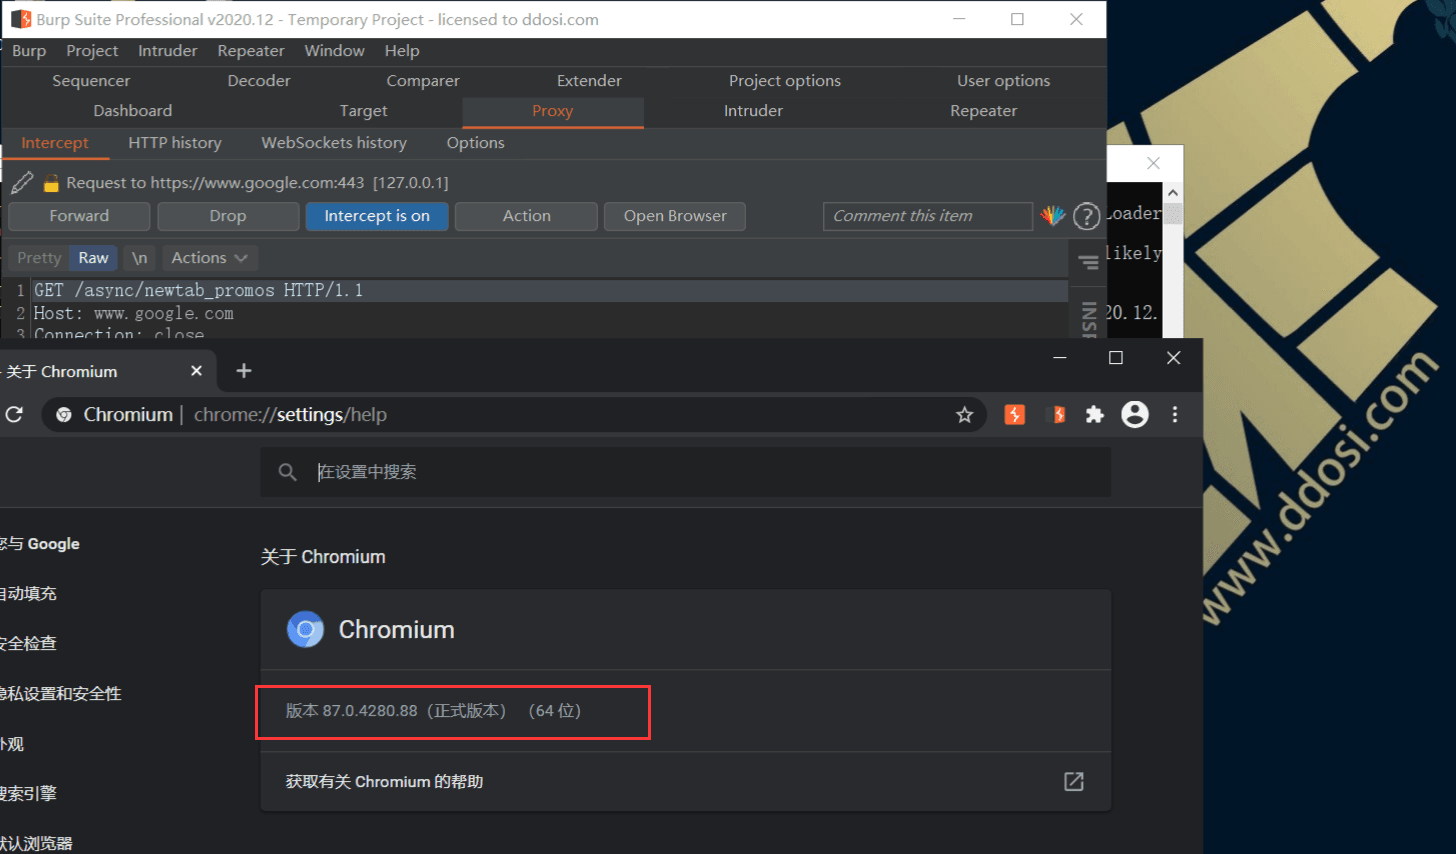Click the Forward button
The height and width of the screenshot is (854, 1456).
pos(79,216)
